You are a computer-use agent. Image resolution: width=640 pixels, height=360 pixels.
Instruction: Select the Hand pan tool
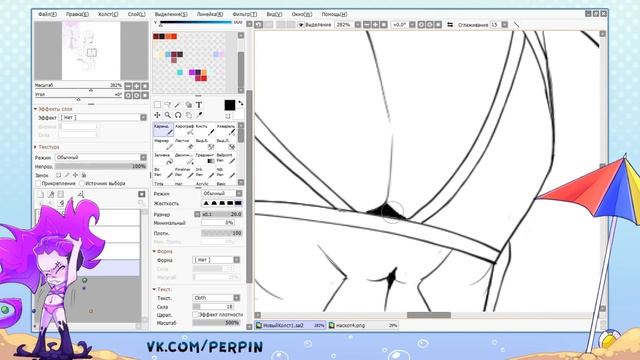click(188, 115)
